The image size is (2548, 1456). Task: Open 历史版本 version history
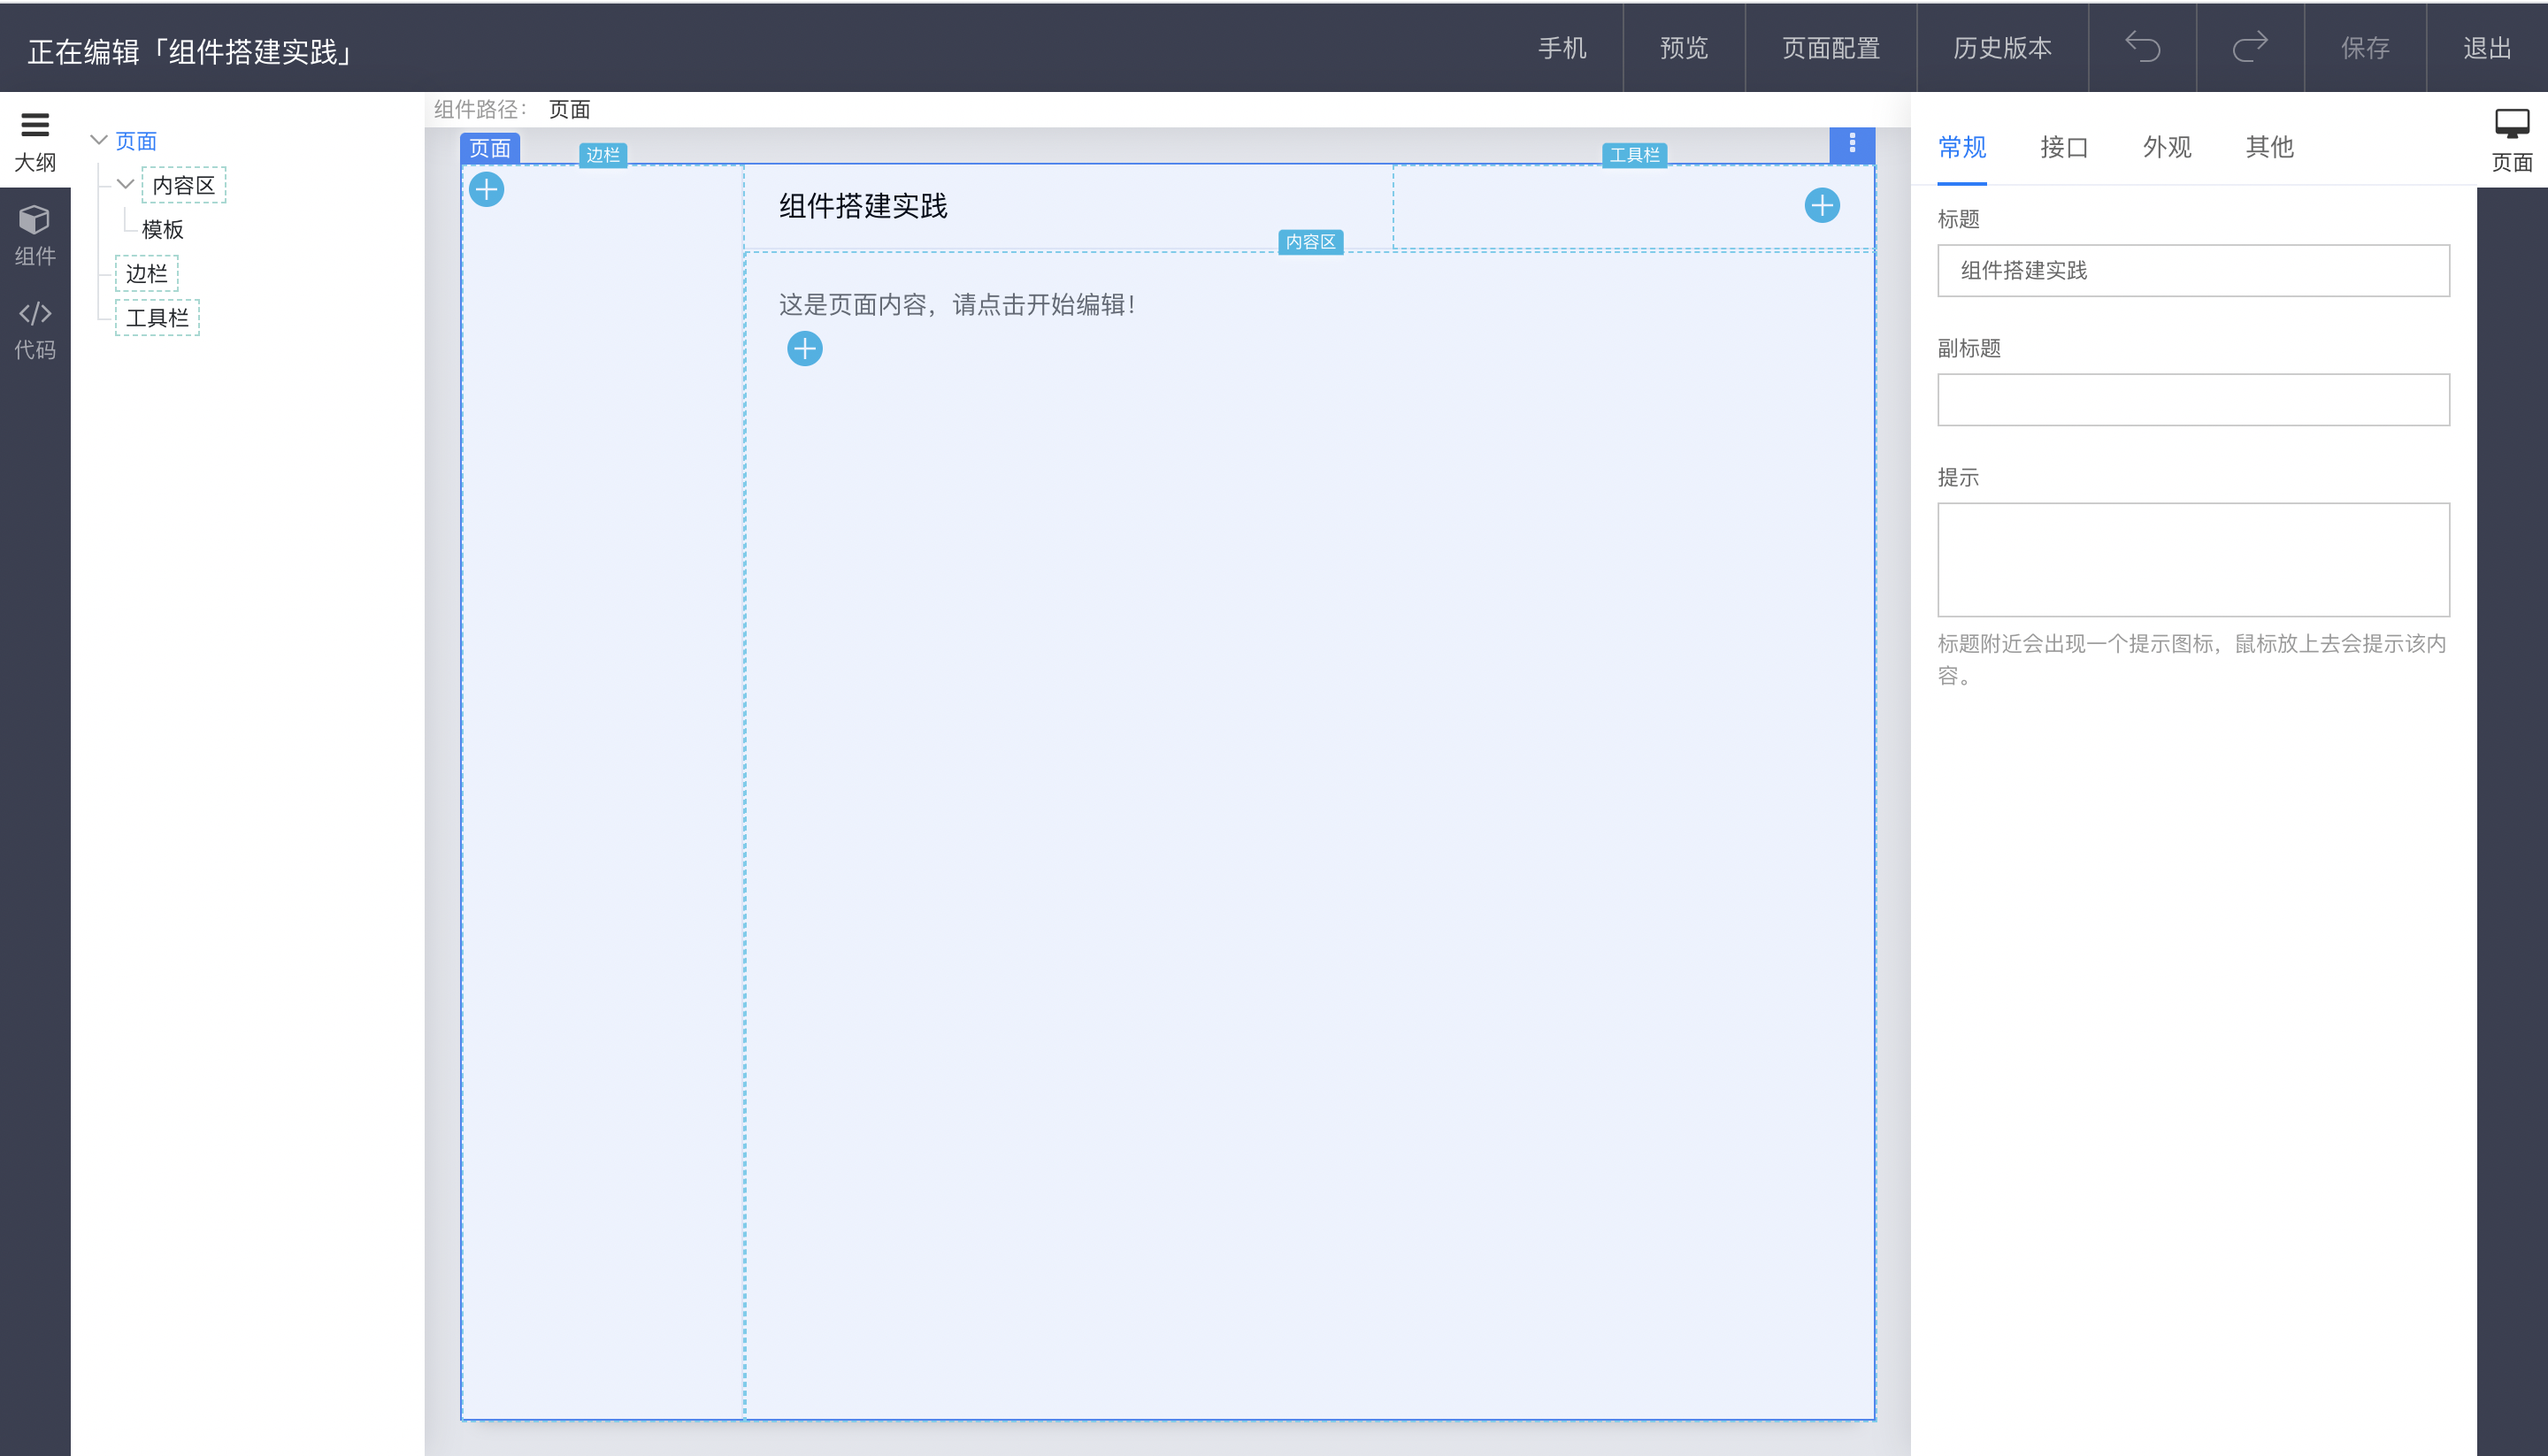click(x=2002, y=47)
